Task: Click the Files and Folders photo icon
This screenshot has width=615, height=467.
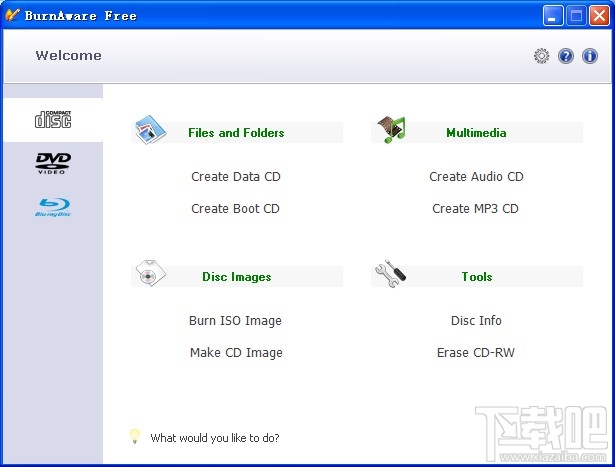Action: (150, 130)
